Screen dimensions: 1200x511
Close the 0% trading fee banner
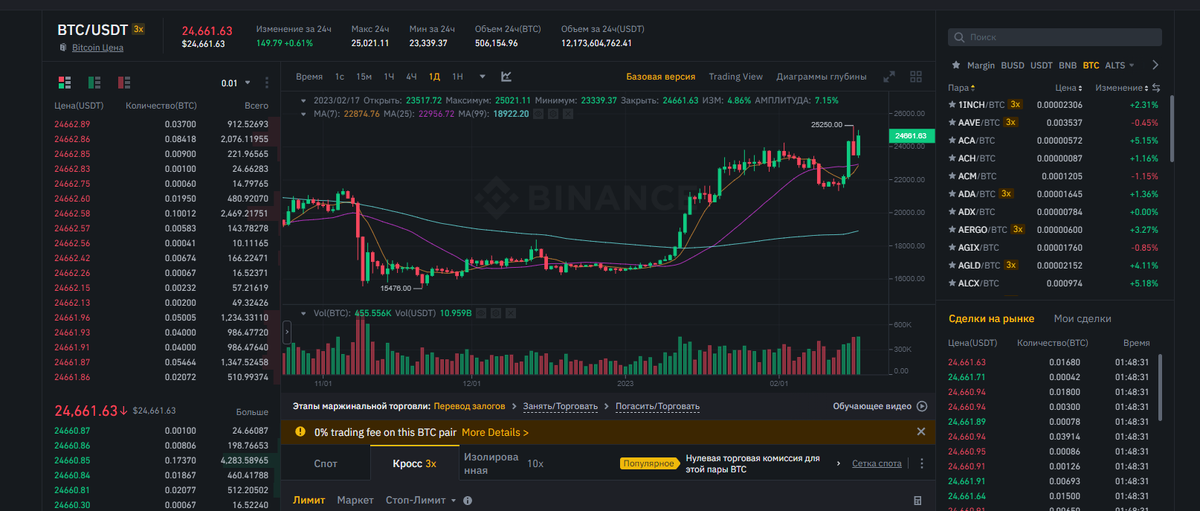coord(921,431)
